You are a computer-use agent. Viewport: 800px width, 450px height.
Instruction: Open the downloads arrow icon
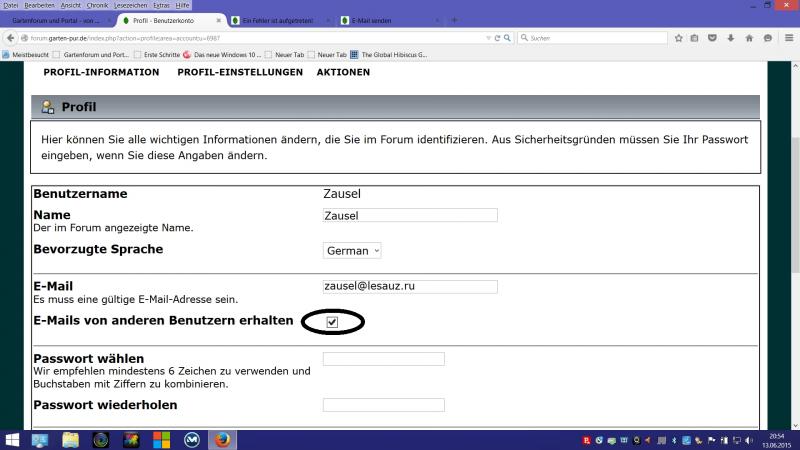(729, 38)
